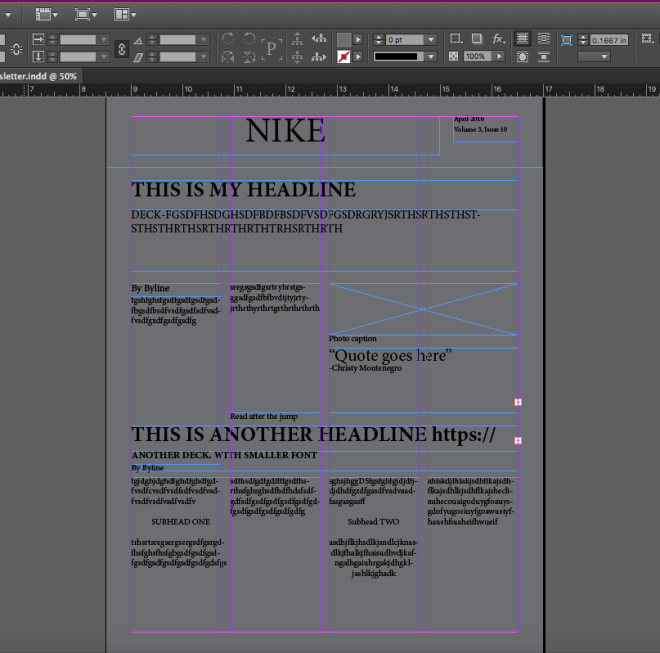Toggle the constrain proportions for scaling chain

click(122, 49)
